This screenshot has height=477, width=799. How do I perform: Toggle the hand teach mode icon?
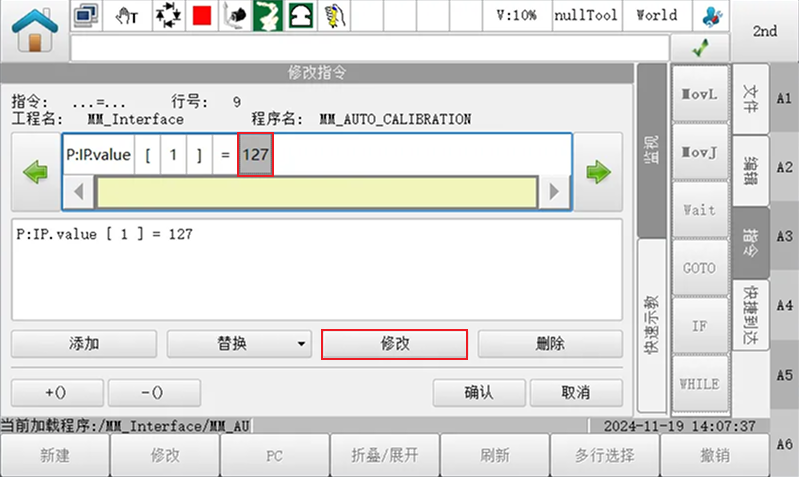click(x=127, y=16)
